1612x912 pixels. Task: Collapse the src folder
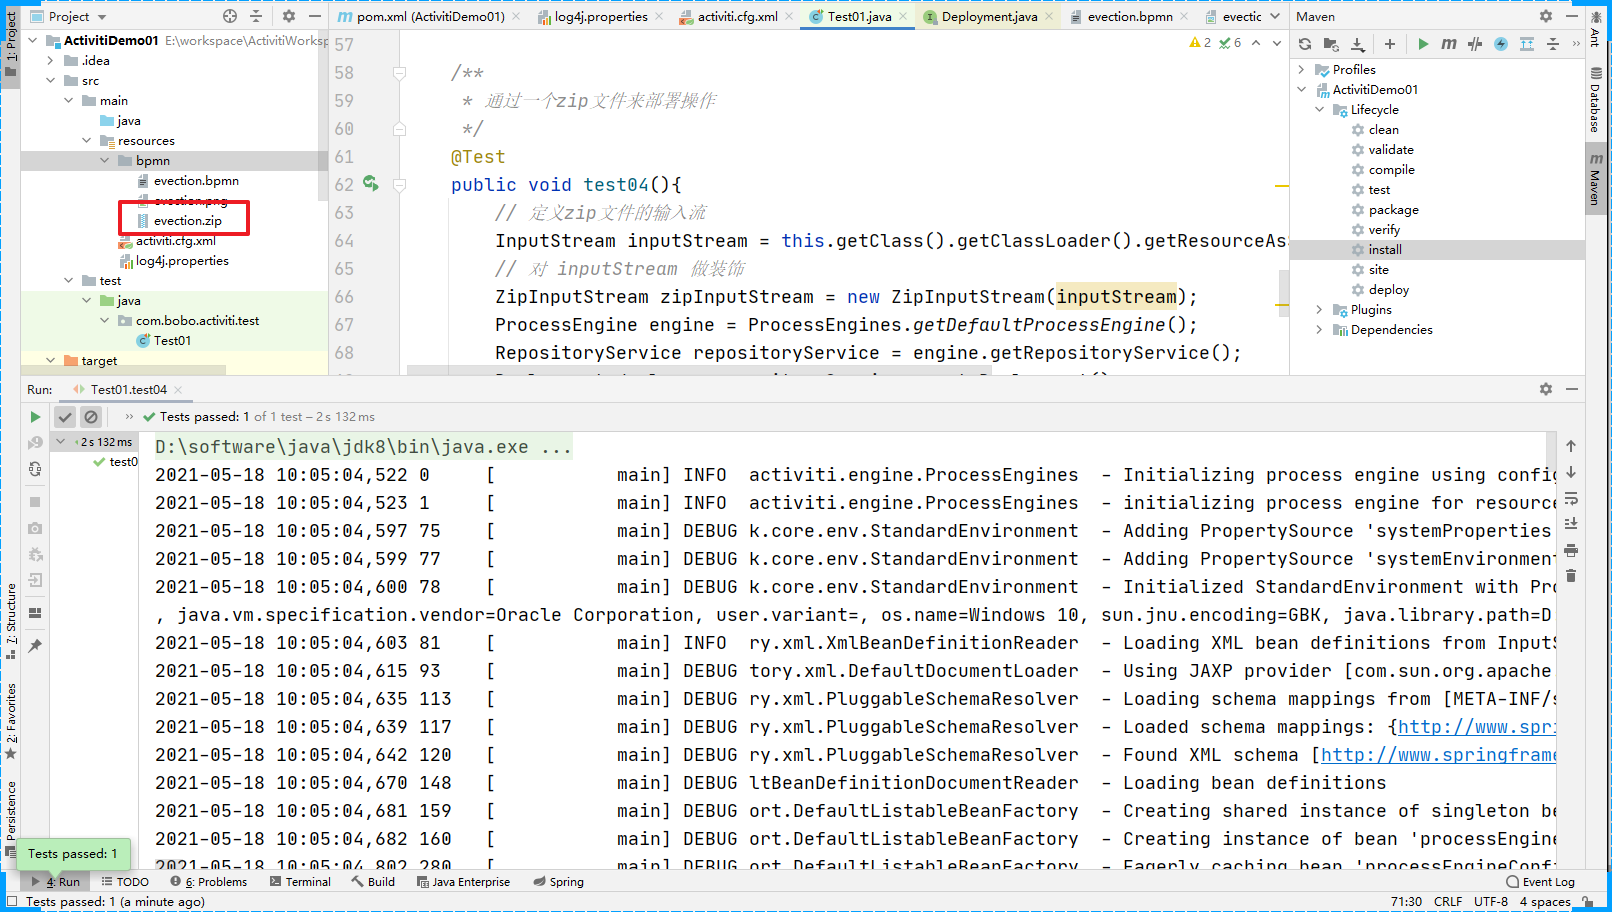click(51, 80)
